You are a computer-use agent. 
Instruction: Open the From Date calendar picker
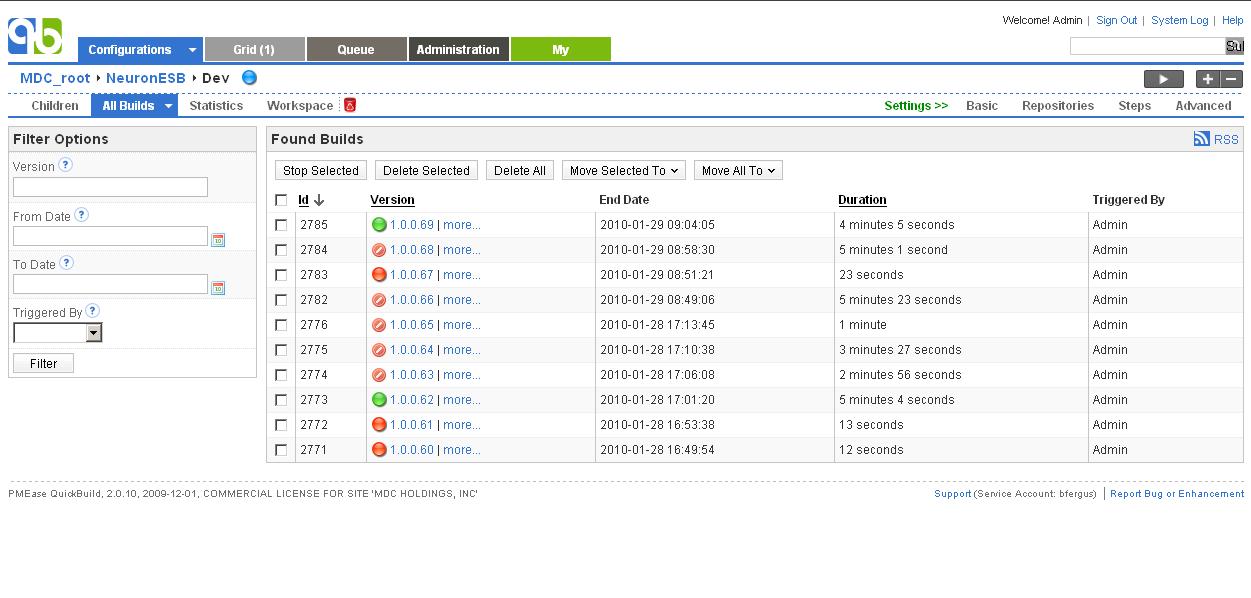click(218, 239)
